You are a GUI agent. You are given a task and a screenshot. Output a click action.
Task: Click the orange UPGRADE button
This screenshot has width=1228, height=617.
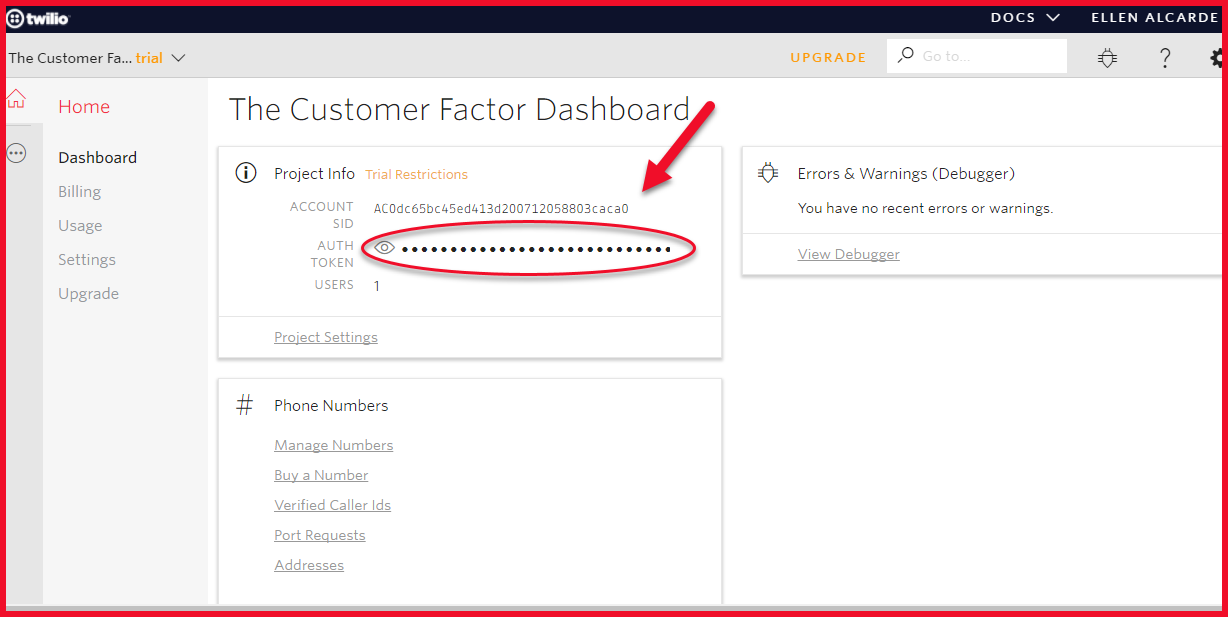tap(828, 57)
